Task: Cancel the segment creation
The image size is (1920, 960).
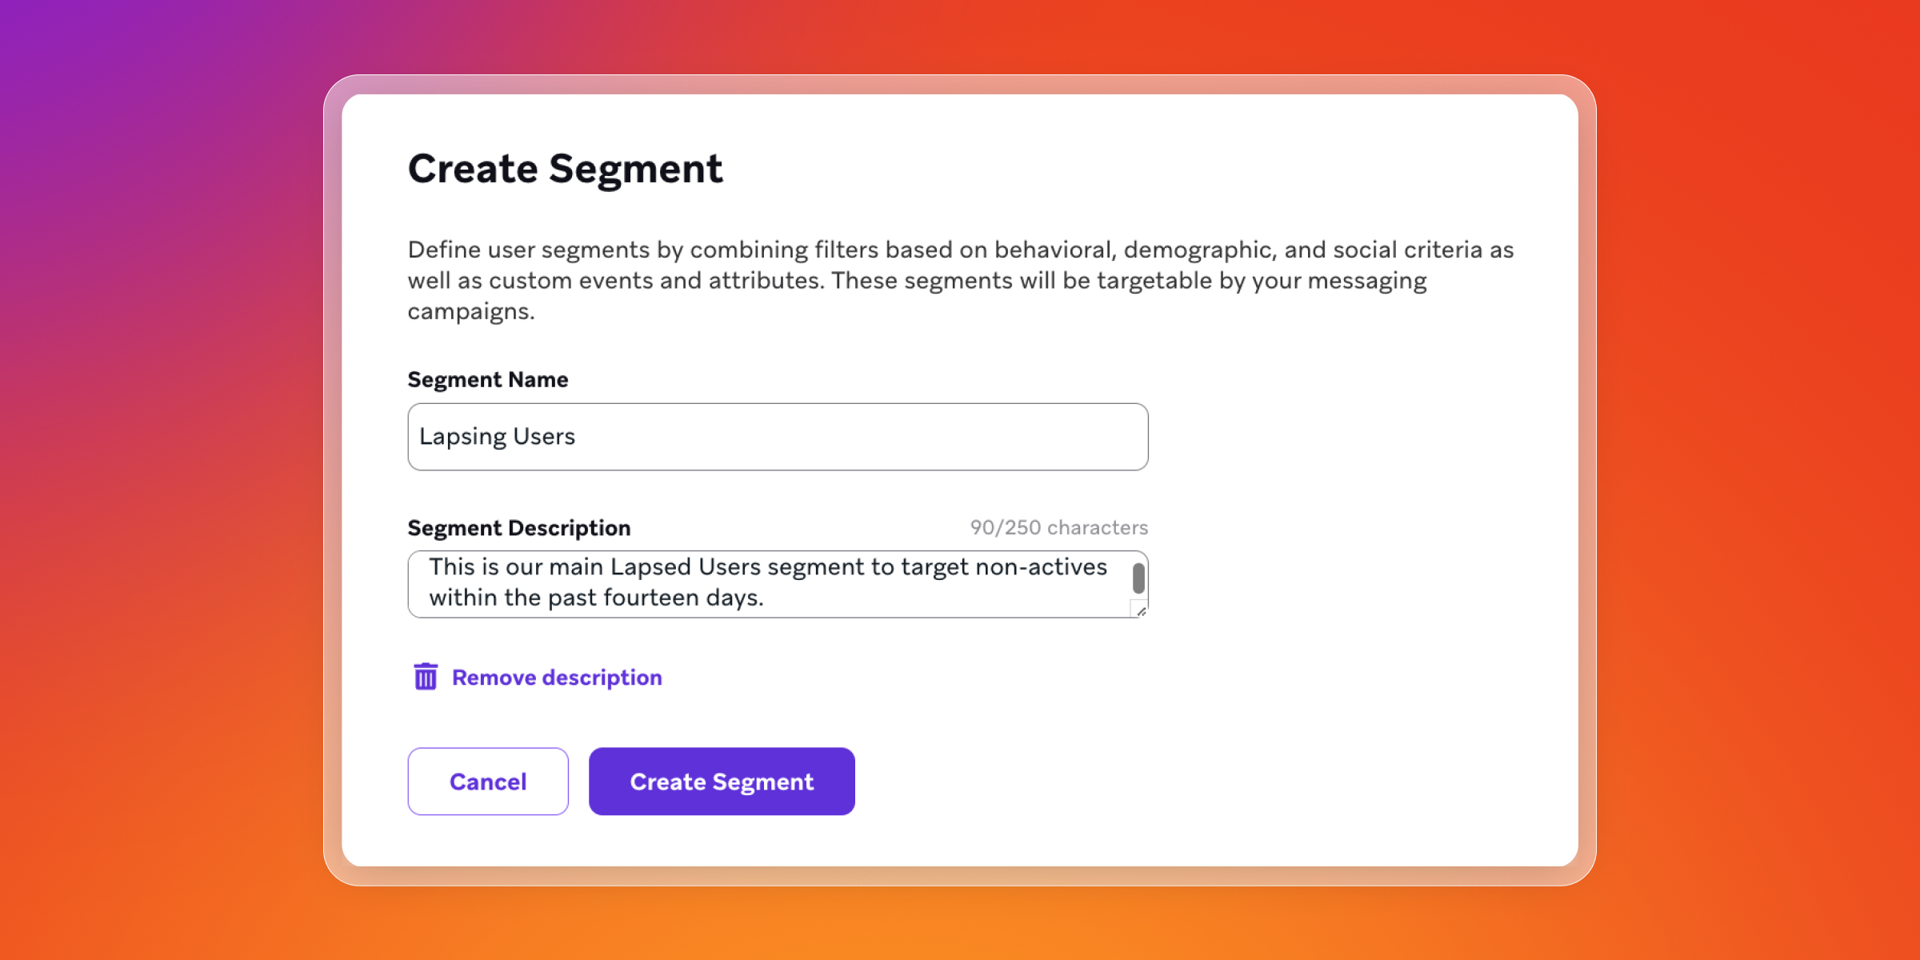Action: pos(487,781)
